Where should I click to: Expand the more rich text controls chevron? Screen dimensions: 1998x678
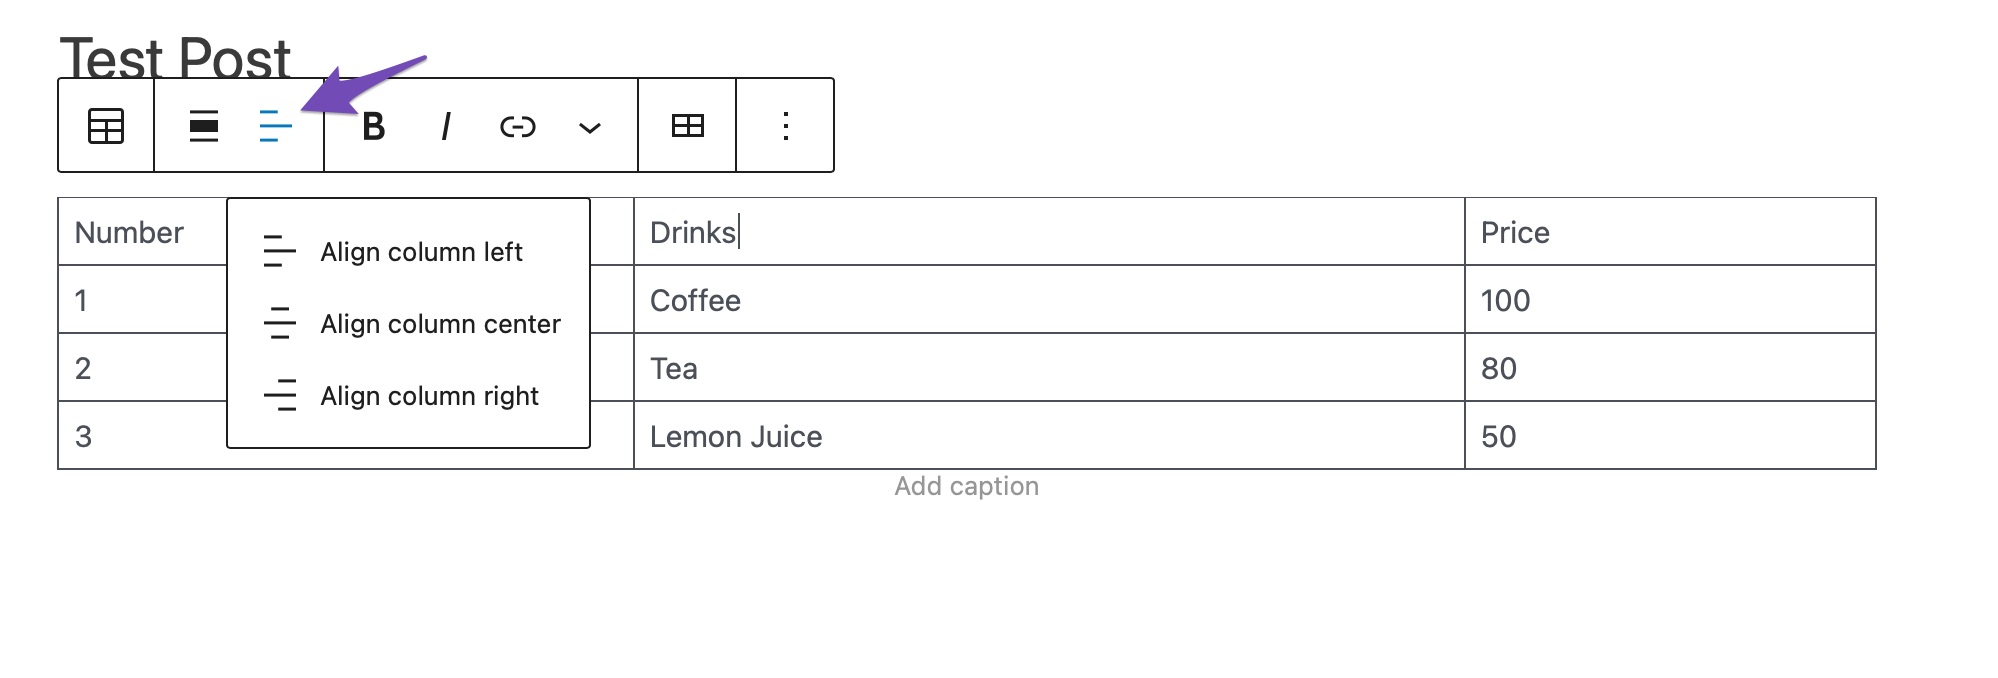[589, 127]
